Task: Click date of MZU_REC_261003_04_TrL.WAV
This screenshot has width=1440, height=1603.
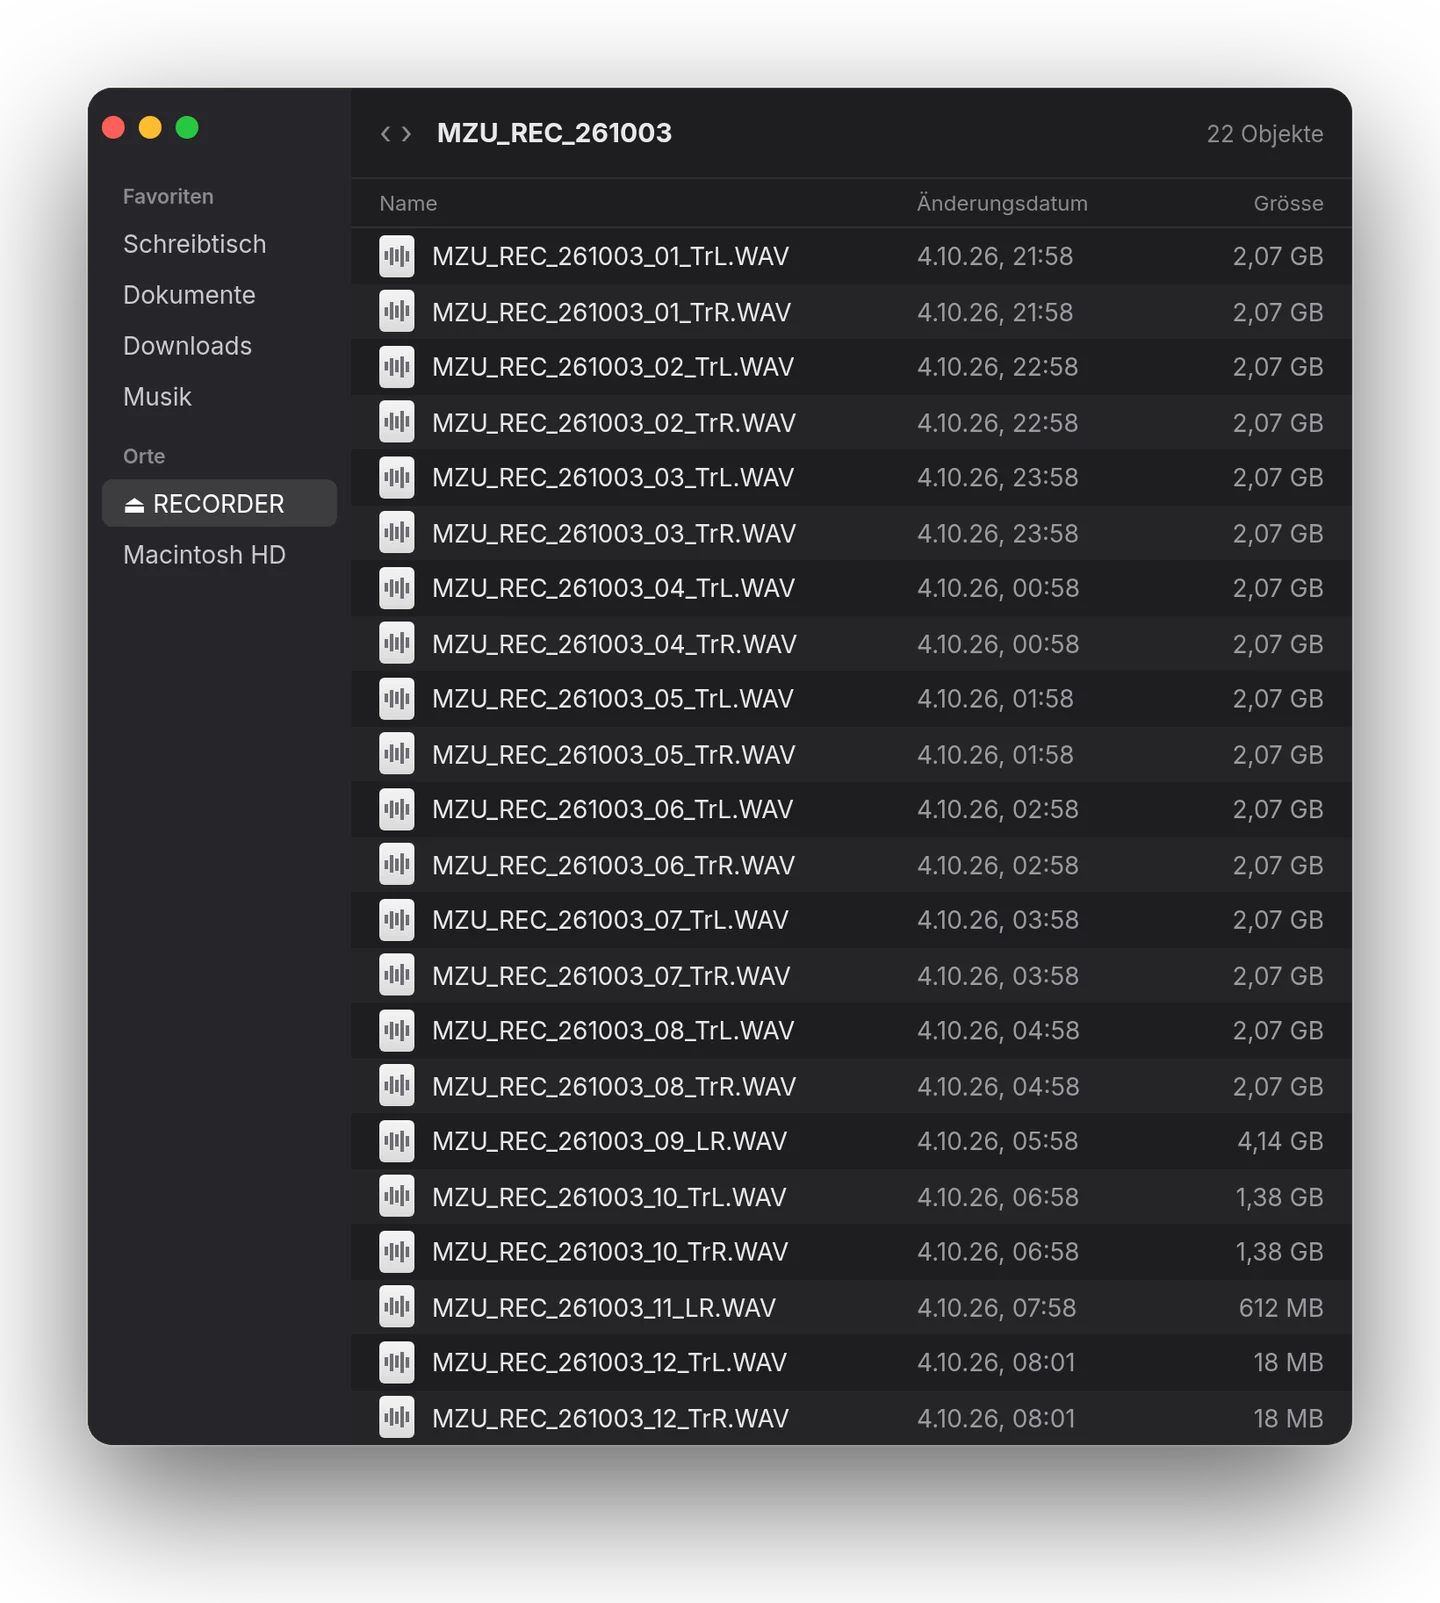Action: (998, 588)
